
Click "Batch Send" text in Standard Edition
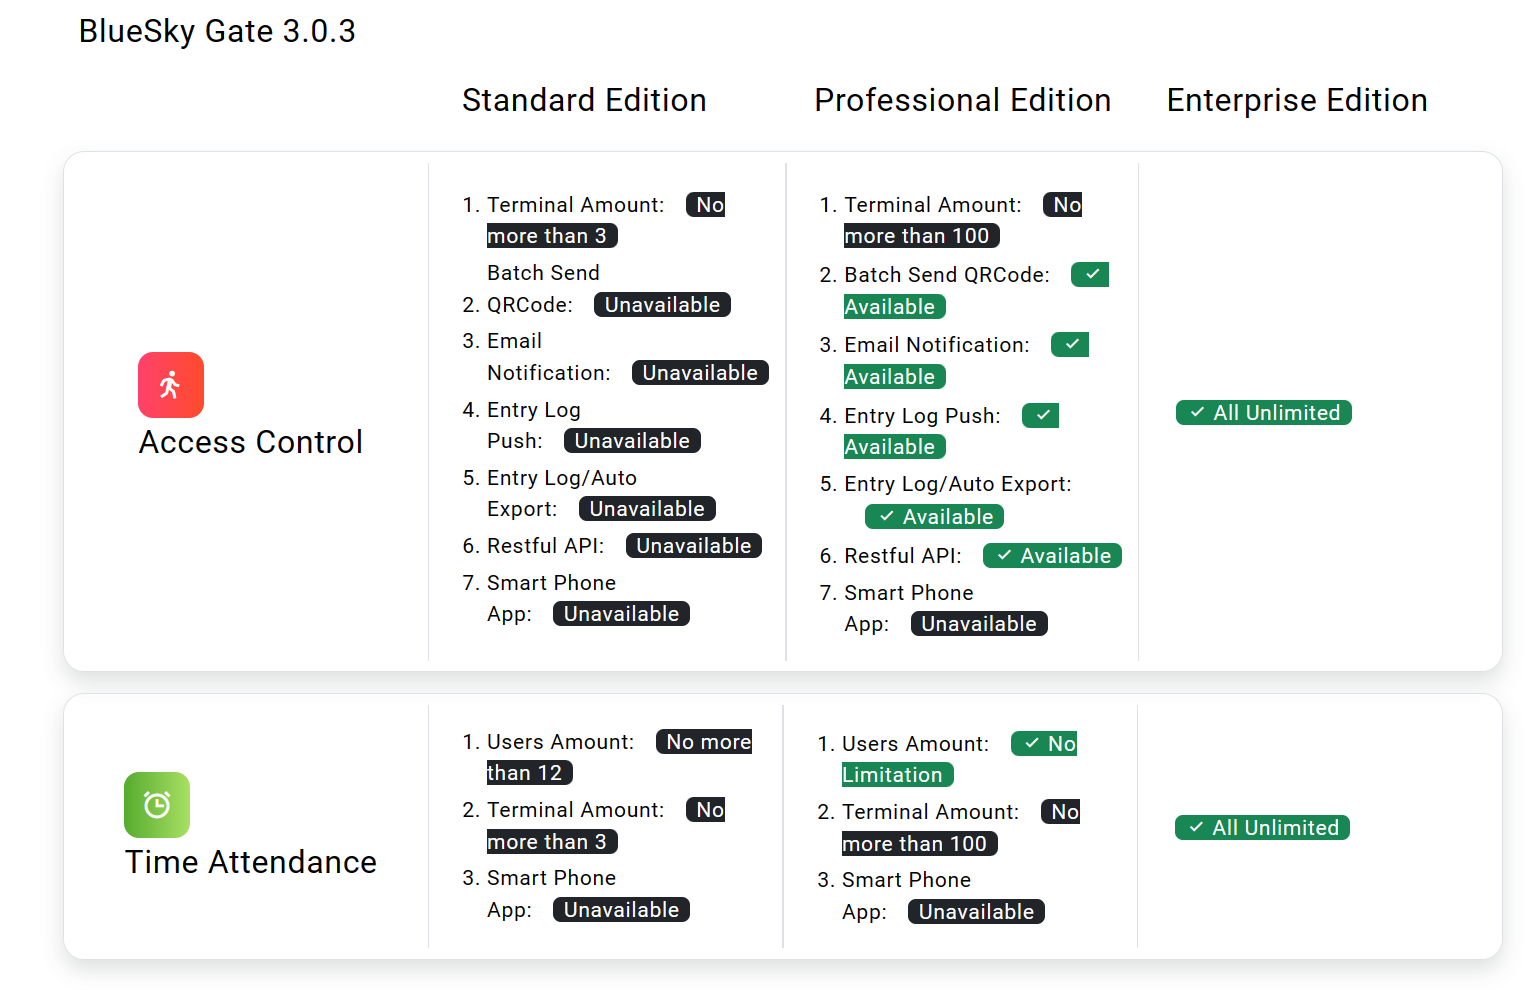(543, 273)
